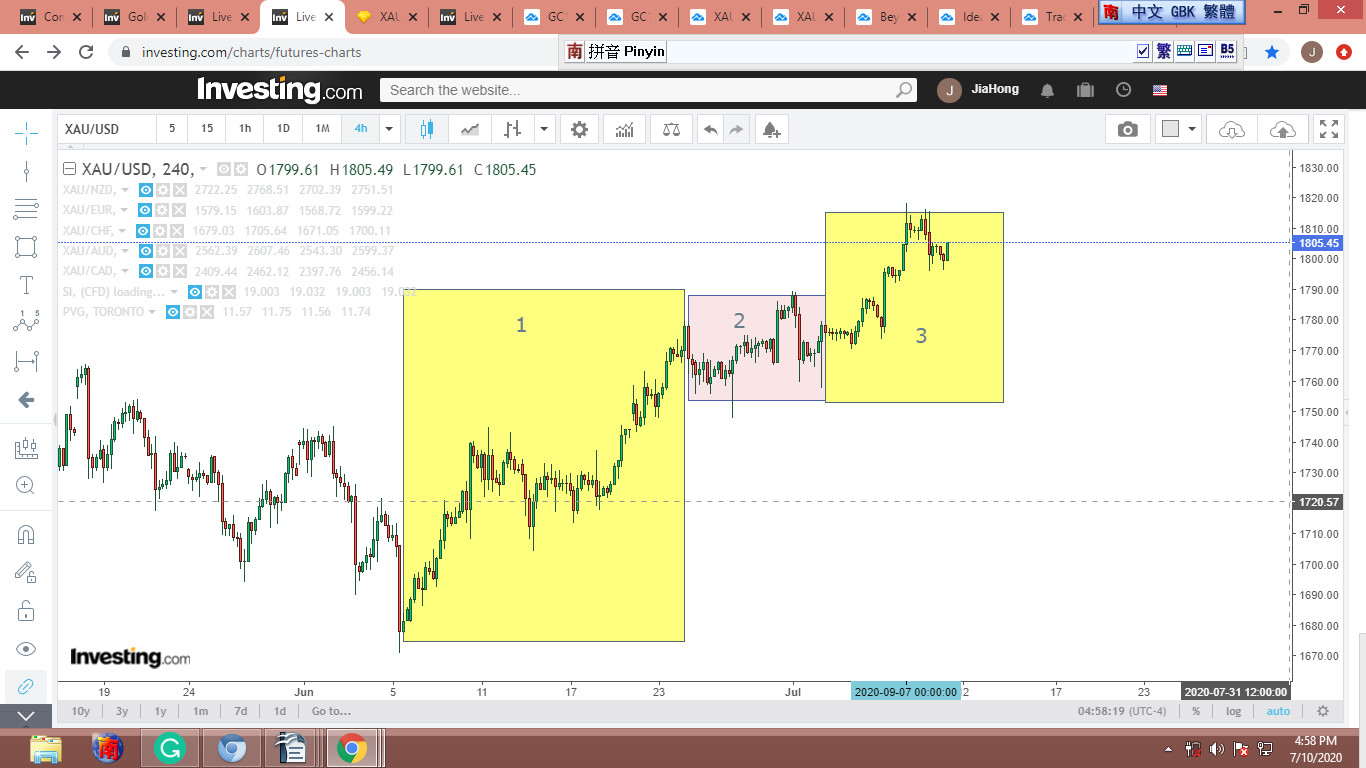The image size is (1366, 768).
Task: Collapse the chart legend with minus box
Action: pyautogui.click(x=70, y=169)
